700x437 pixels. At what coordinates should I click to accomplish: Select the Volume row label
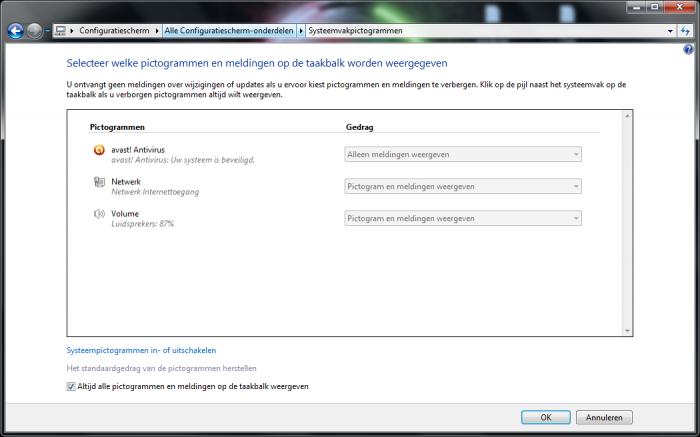click(x=125, y=214)
